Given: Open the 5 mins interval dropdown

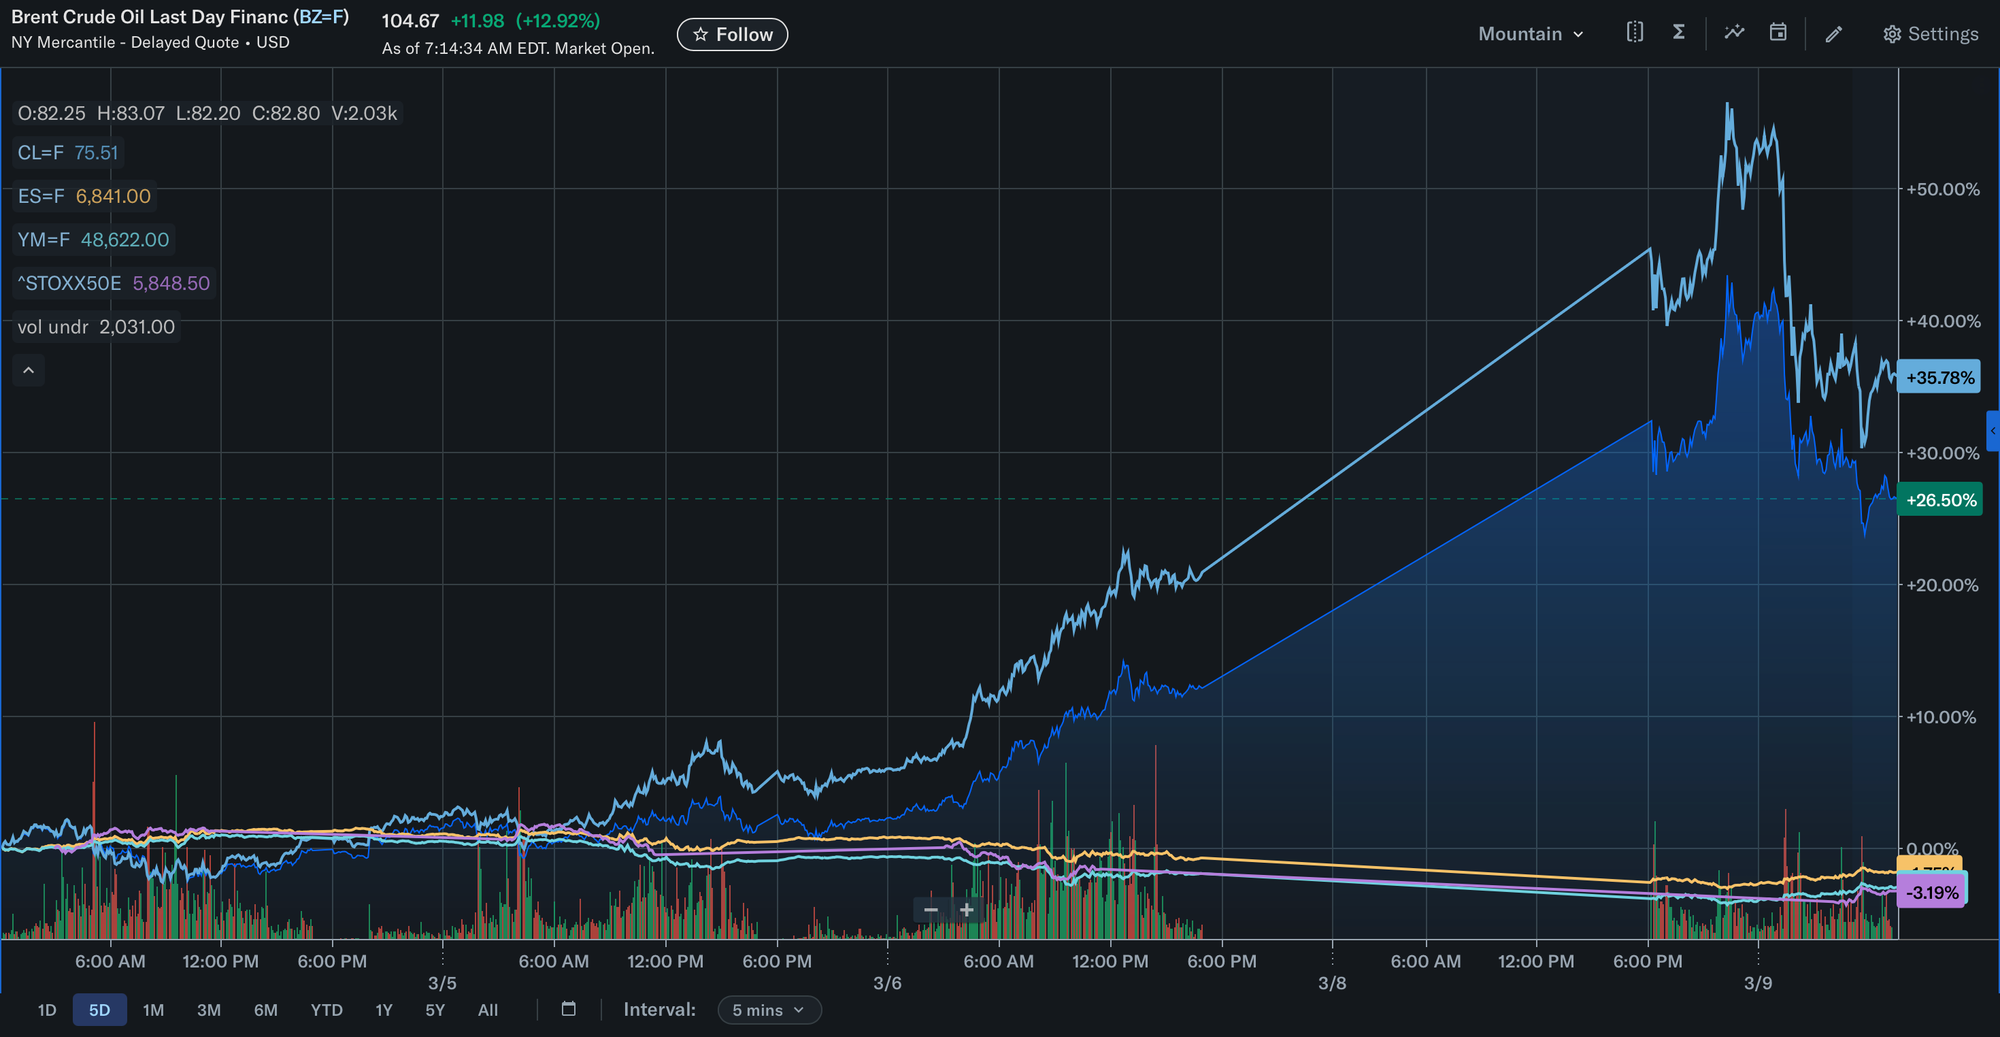Looking at the screenshot, I should point(769,1010).
